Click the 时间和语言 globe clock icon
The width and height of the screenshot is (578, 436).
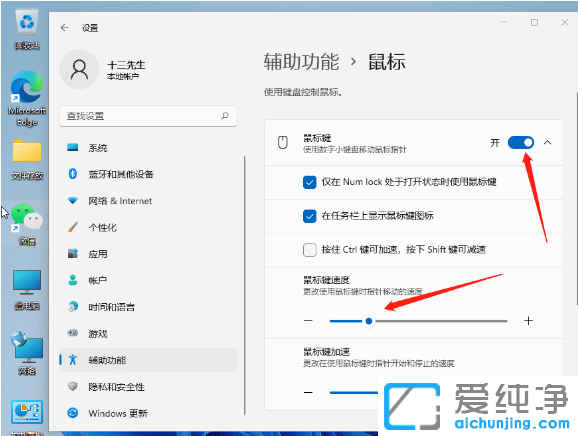[73, 307]
